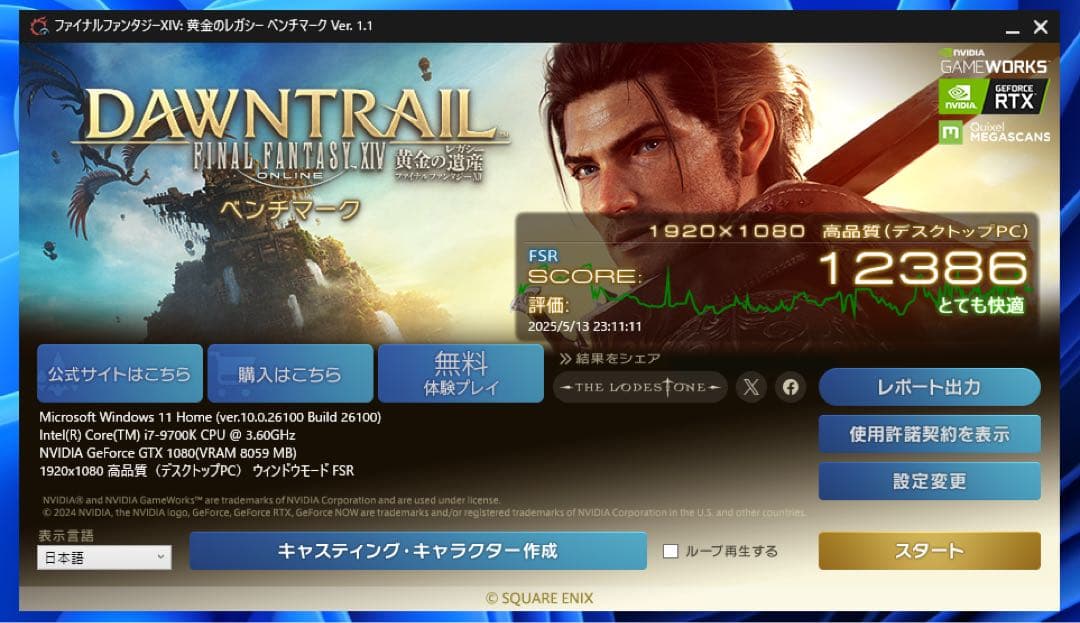Viewport: 1080px width, 623px height.
Task: Open 無料体験プレイ free trial link
Action: coord(461,373)
